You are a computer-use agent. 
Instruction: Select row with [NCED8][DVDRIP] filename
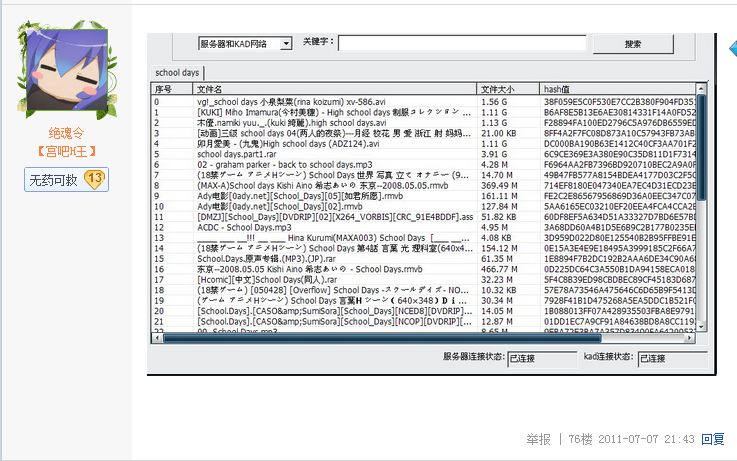(423, 311)
